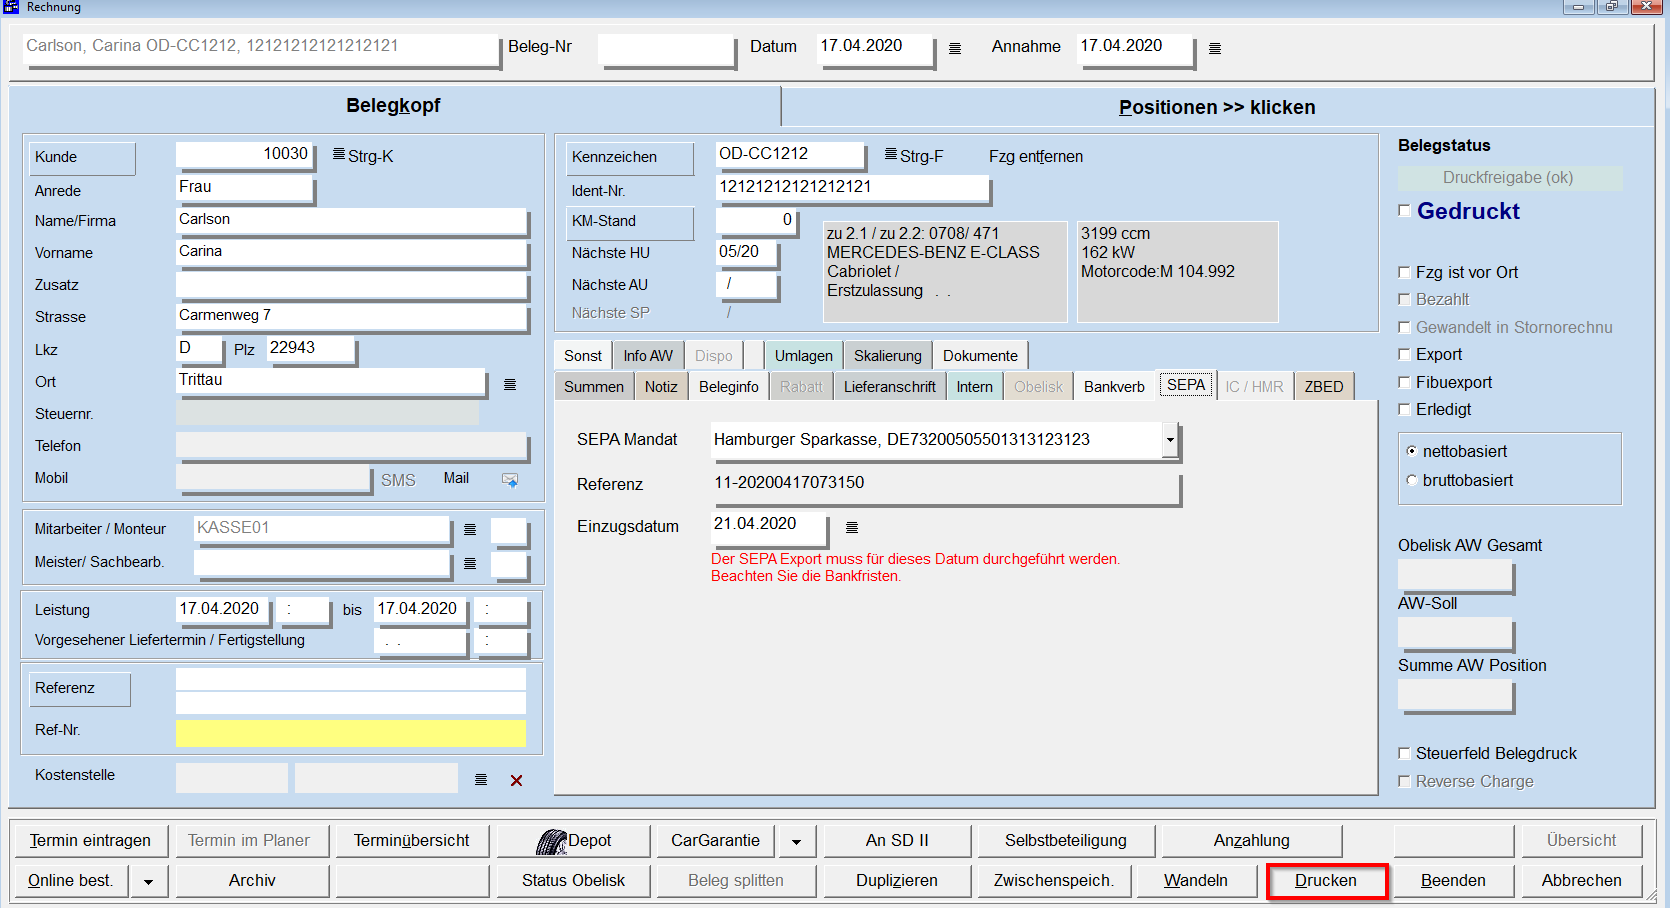Click the An SD II button
Image resolution: width=1670 pixels, height=908 pixels.
[897, 841]
